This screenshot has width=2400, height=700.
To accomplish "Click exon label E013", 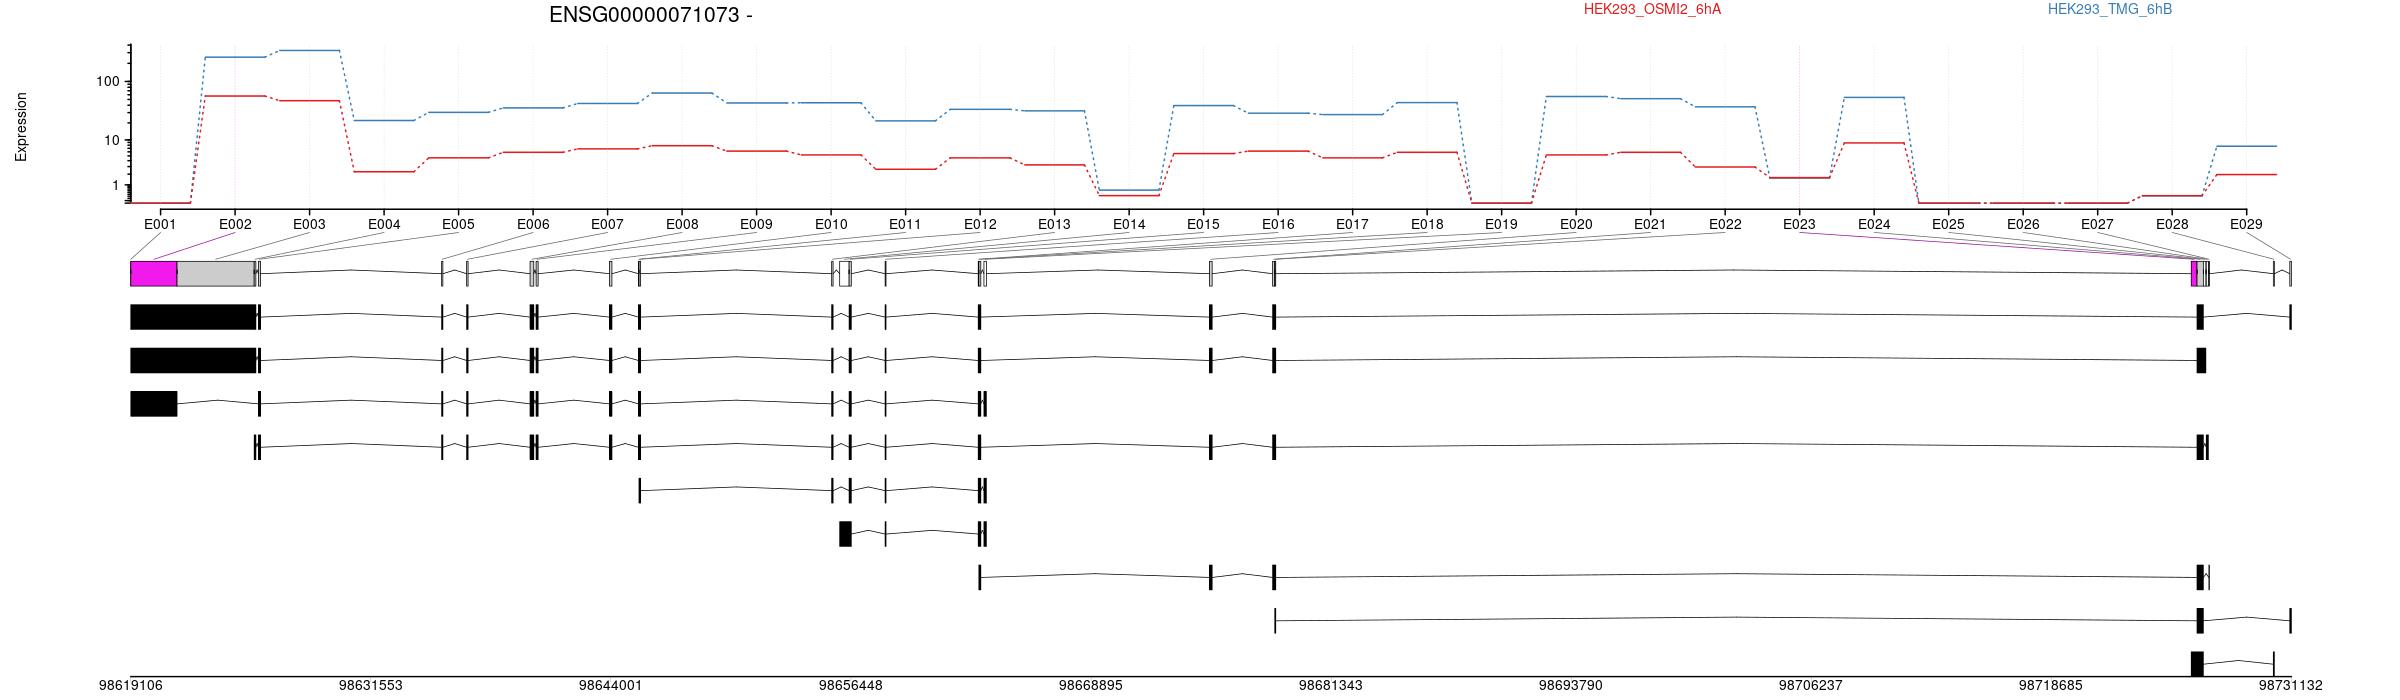I will click(x=1054, y=224).
